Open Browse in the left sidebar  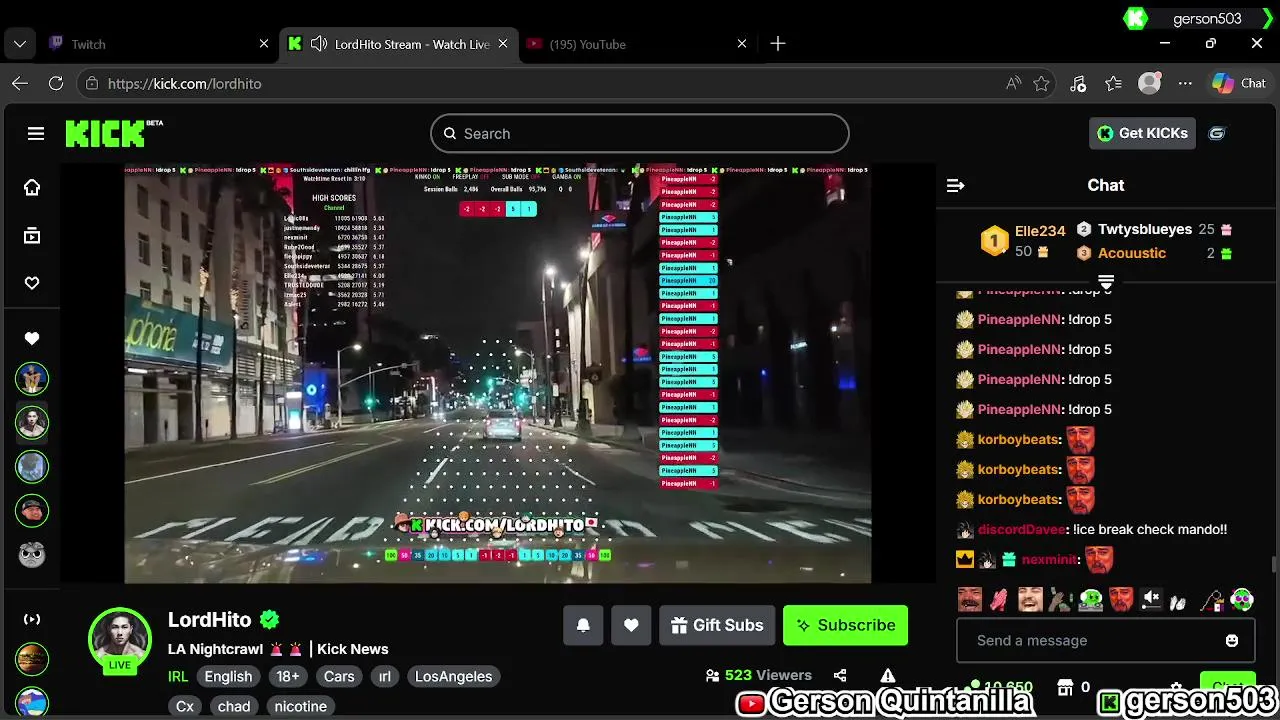(x=32, y=235)
